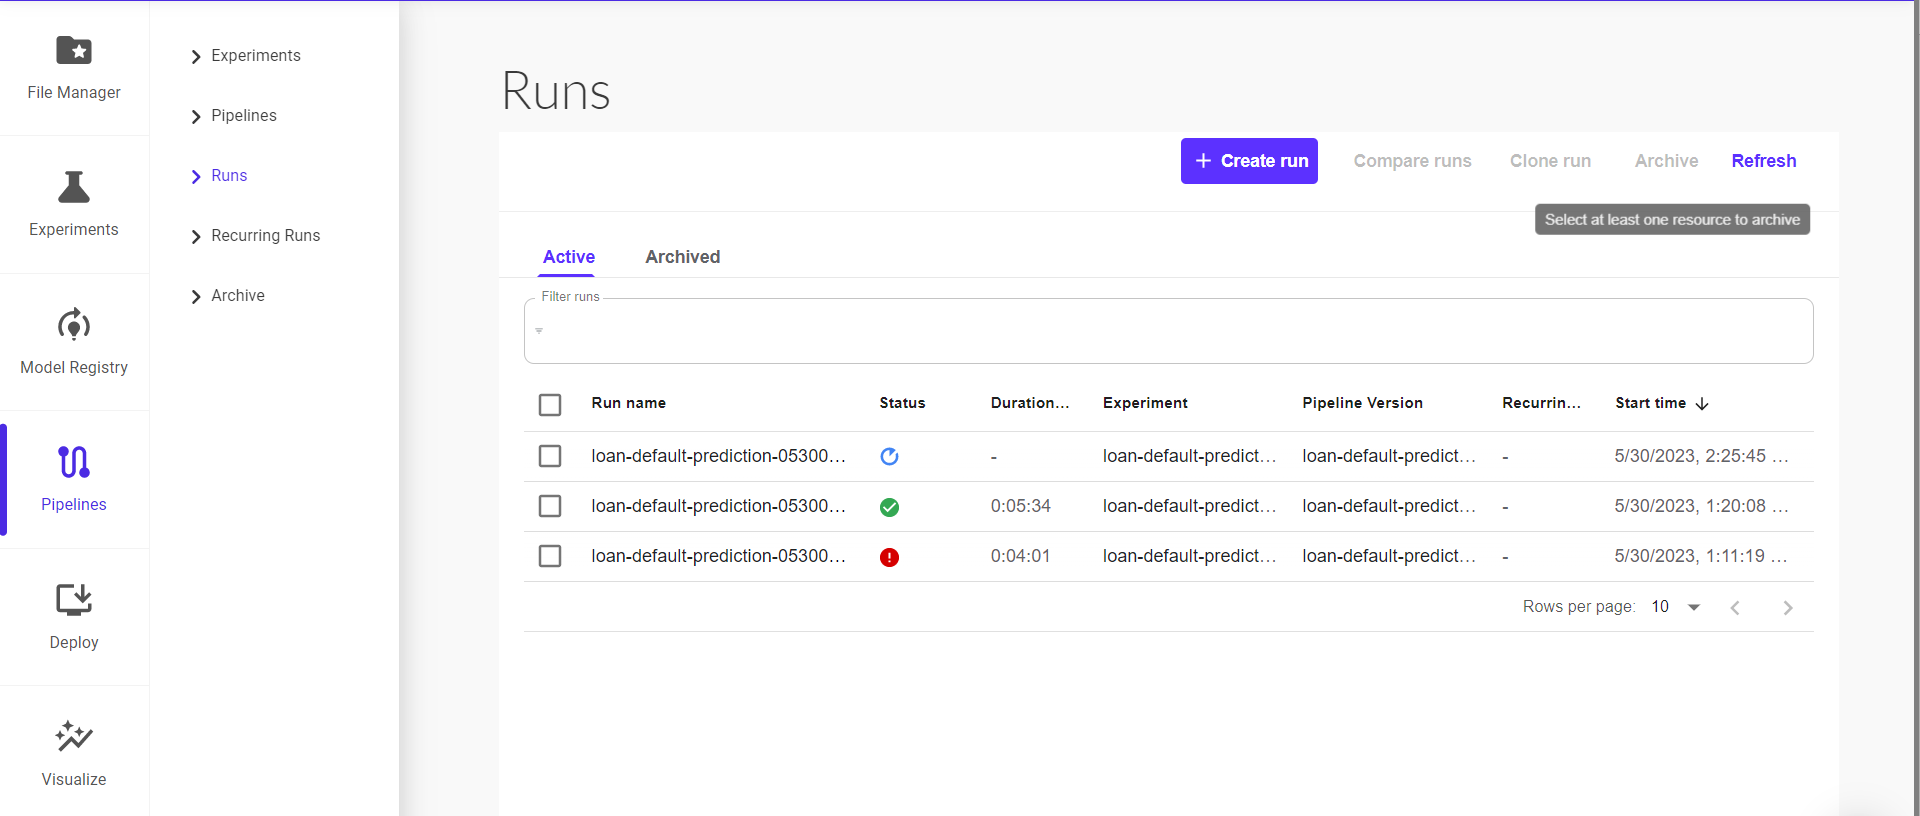The width and height of the screenshot is (1920, 816).
Task: Sort by the Run name column header
Action: tap(628, 403)
